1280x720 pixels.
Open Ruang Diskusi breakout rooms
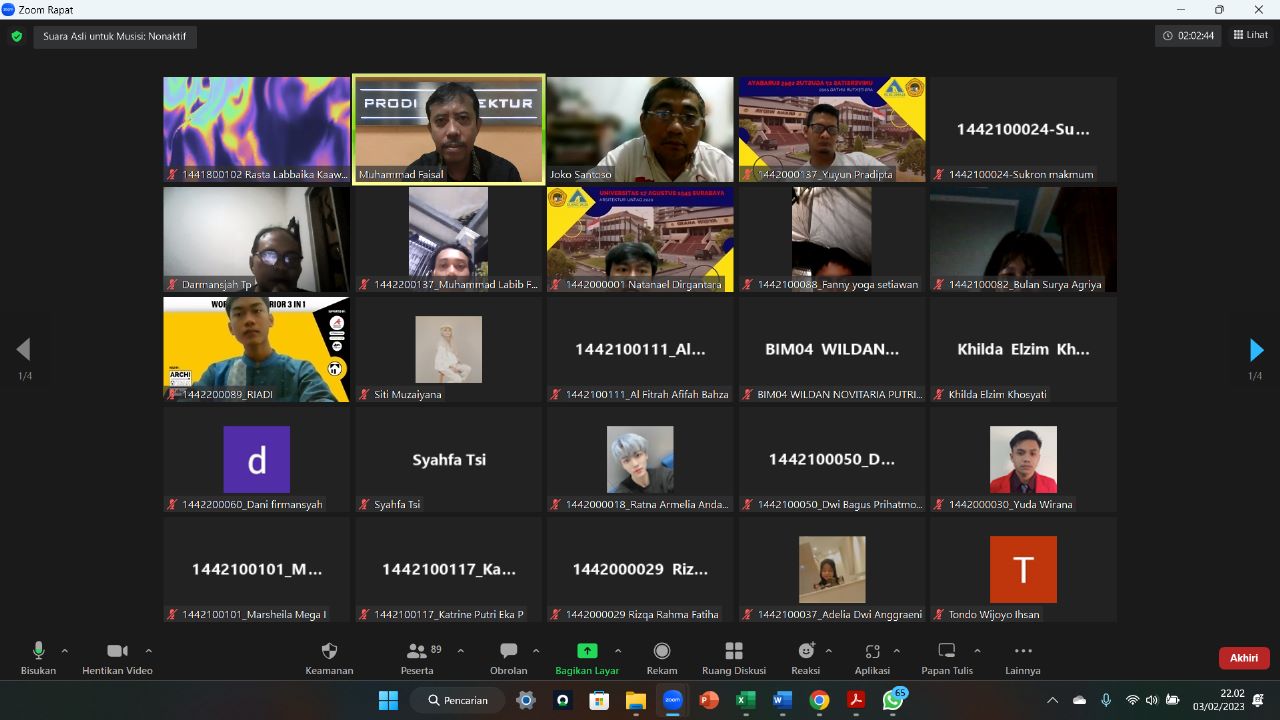tap(733, 652)
